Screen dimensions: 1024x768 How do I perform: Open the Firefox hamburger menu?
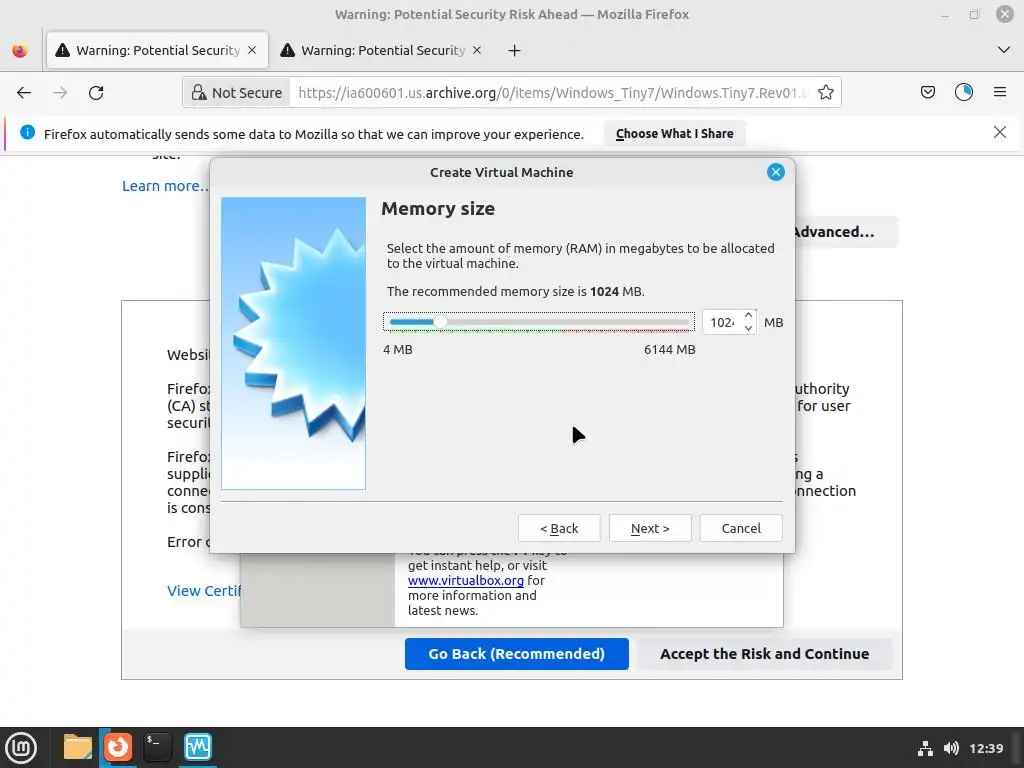click(999, 93)
